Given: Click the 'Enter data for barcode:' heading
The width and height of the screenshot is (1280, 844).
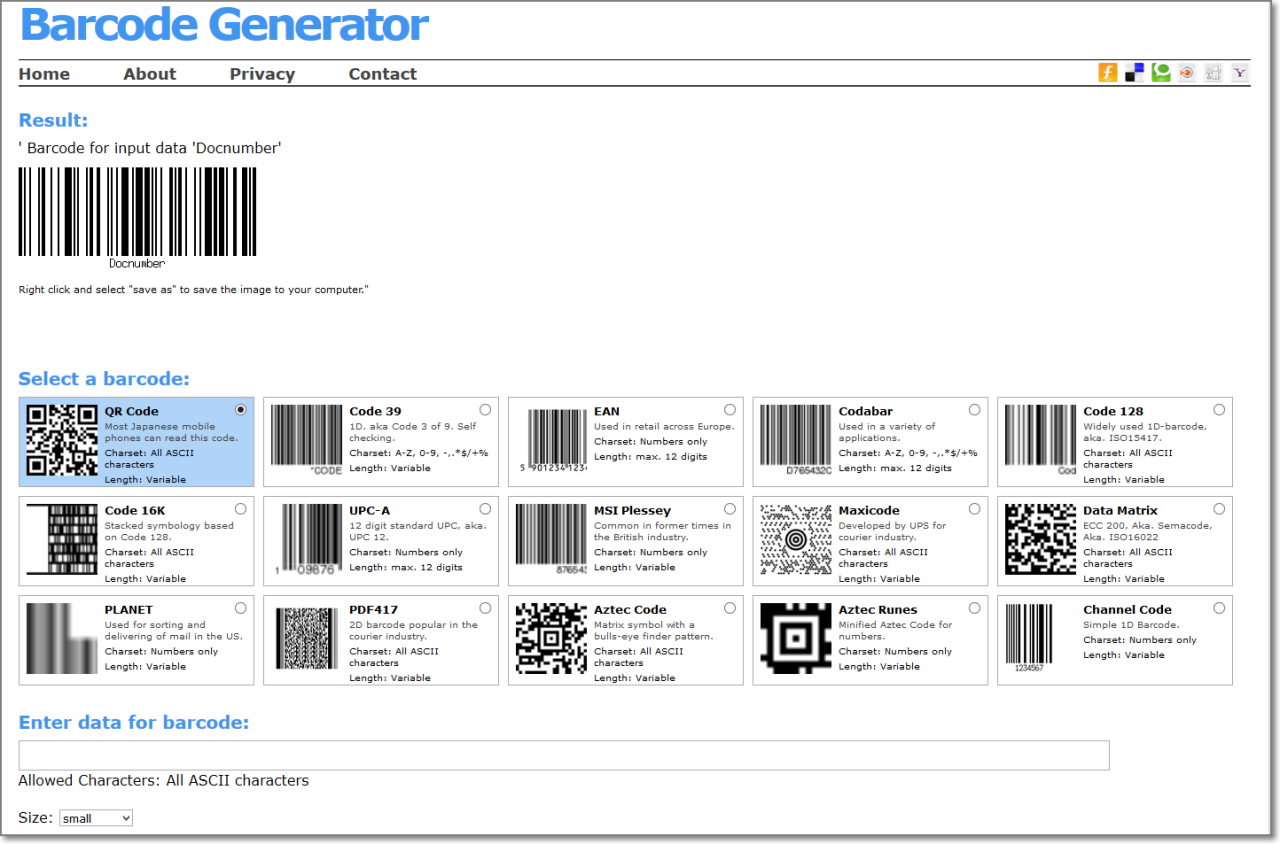Looking at the screenshot, I should tap(134, 722).
